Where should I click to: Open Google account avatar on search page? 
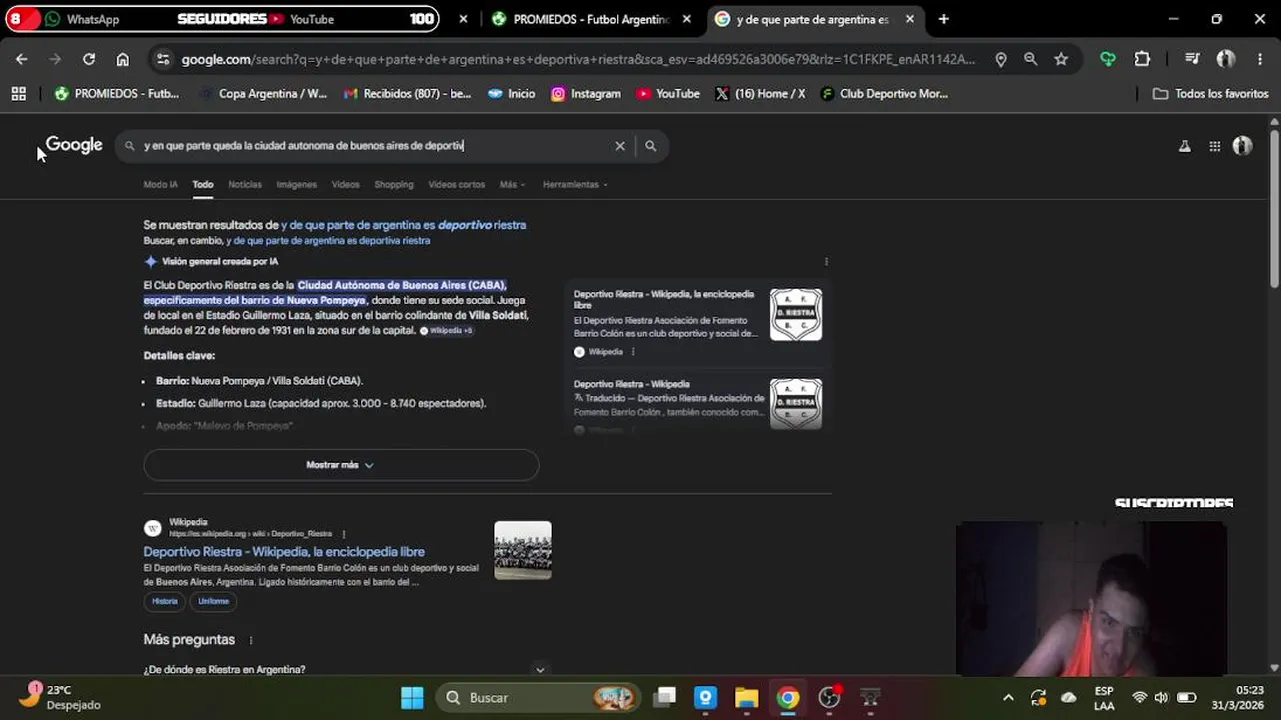[x=1243, y=146]
